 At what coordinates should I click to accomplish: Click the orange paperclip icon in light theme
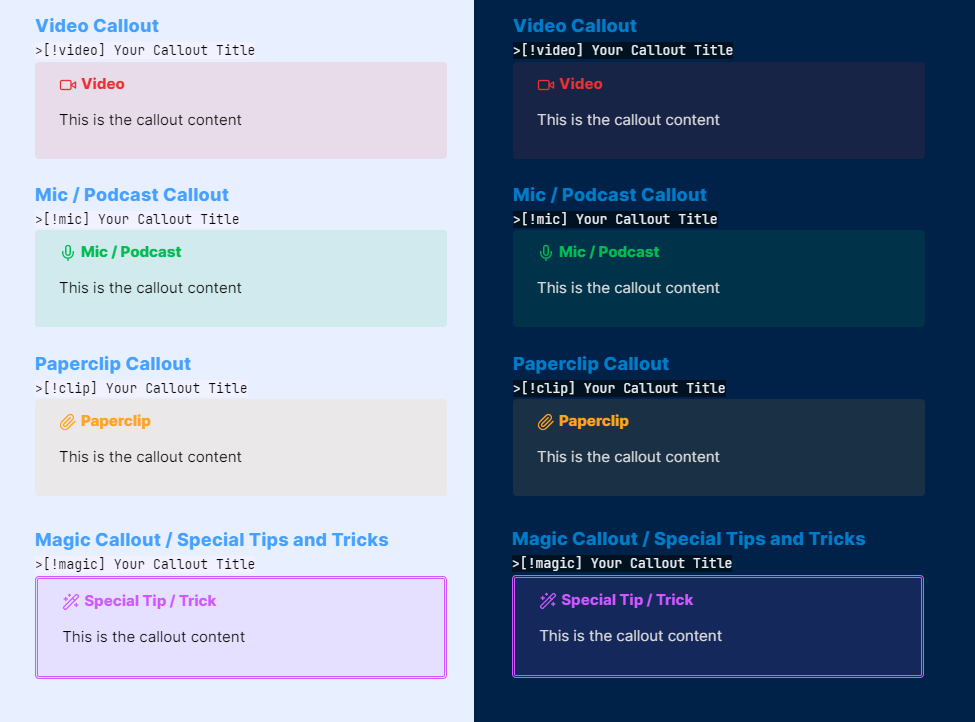(x=68, y=422)
